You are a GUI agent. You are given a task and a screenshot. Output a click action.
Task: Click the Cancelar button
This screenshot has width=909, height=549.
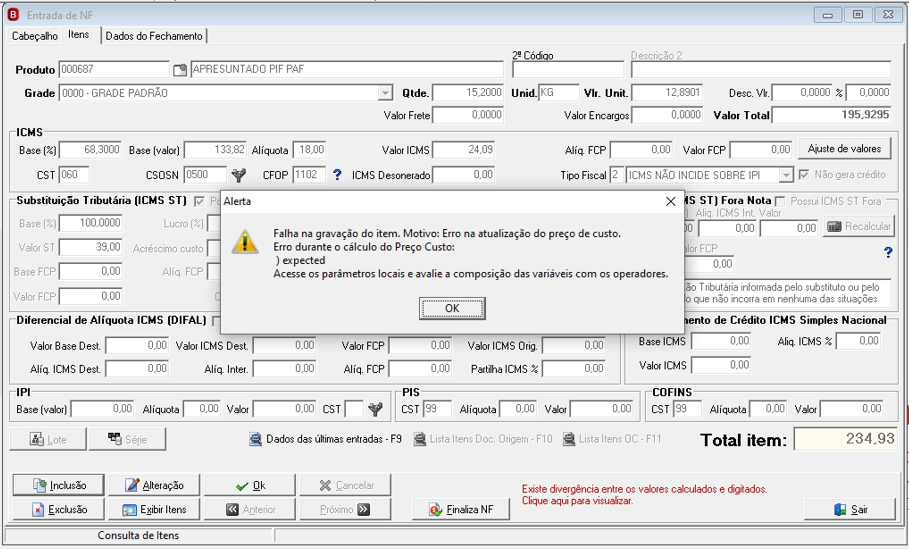pyautogui.click(x=346, y=485)
